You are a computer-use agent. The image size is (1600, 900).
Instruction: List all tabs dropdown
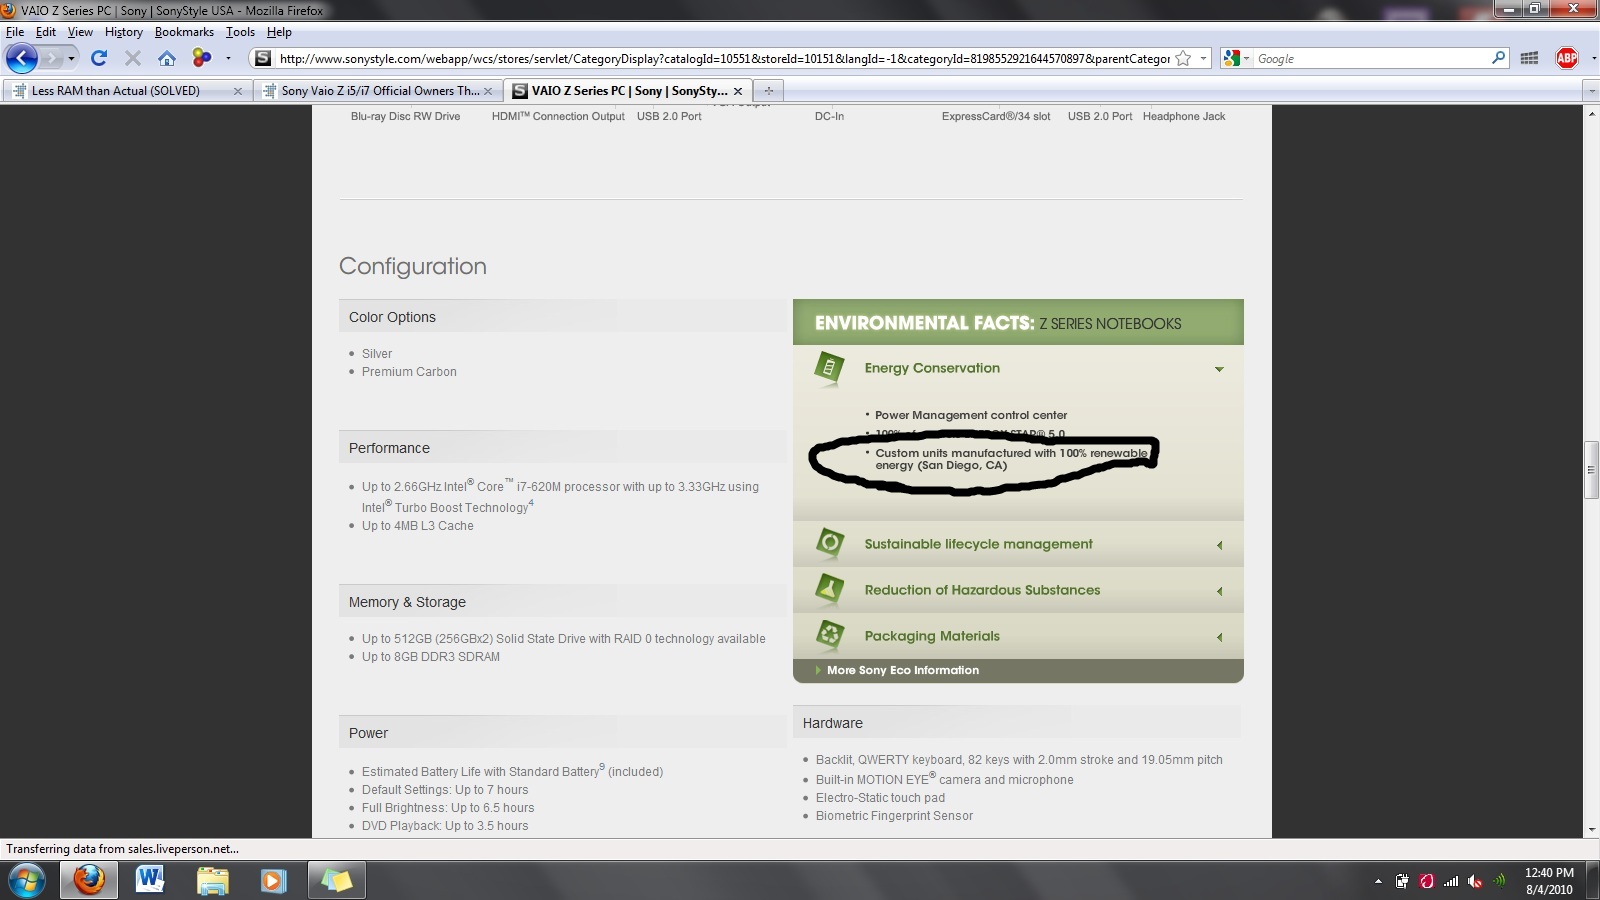click(x=1591, y=91)
